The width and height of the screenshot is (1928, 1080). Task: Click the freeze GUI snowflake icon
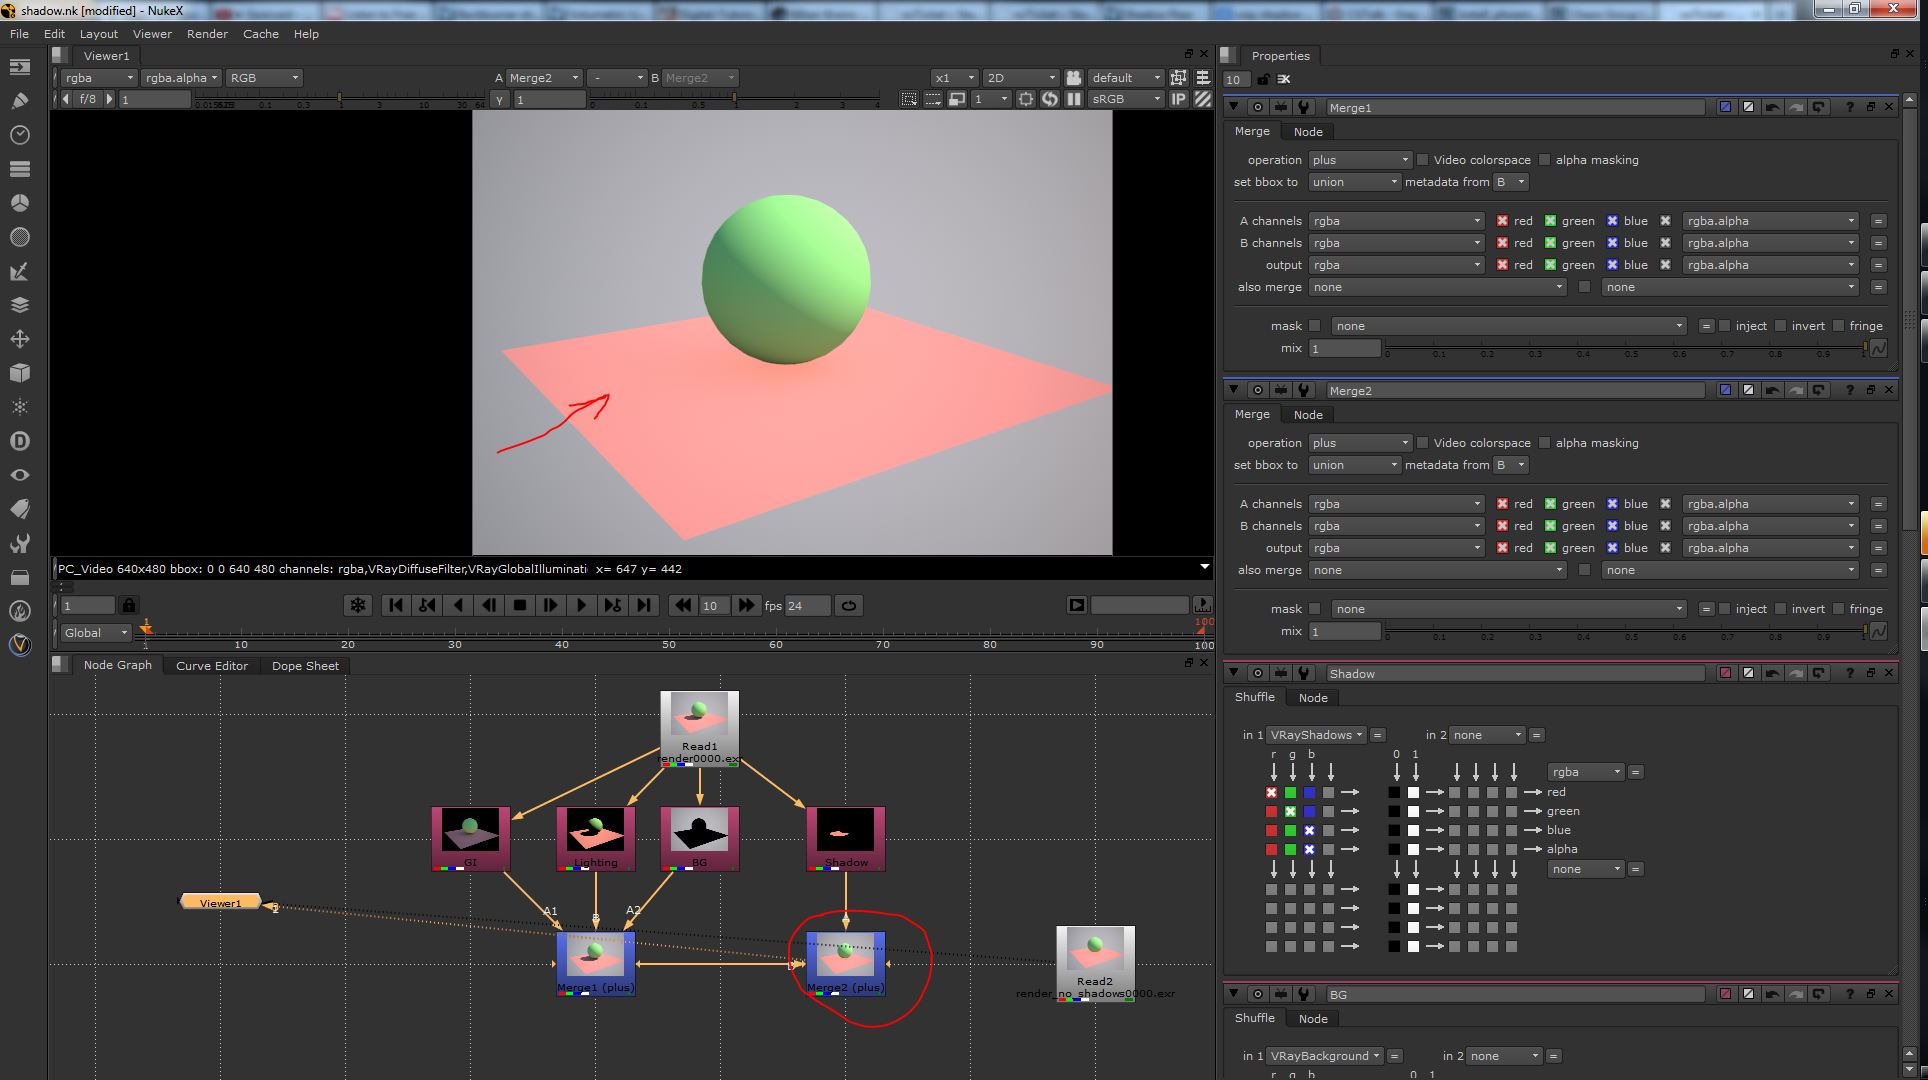pyautogui.click(x=357, y=605)
